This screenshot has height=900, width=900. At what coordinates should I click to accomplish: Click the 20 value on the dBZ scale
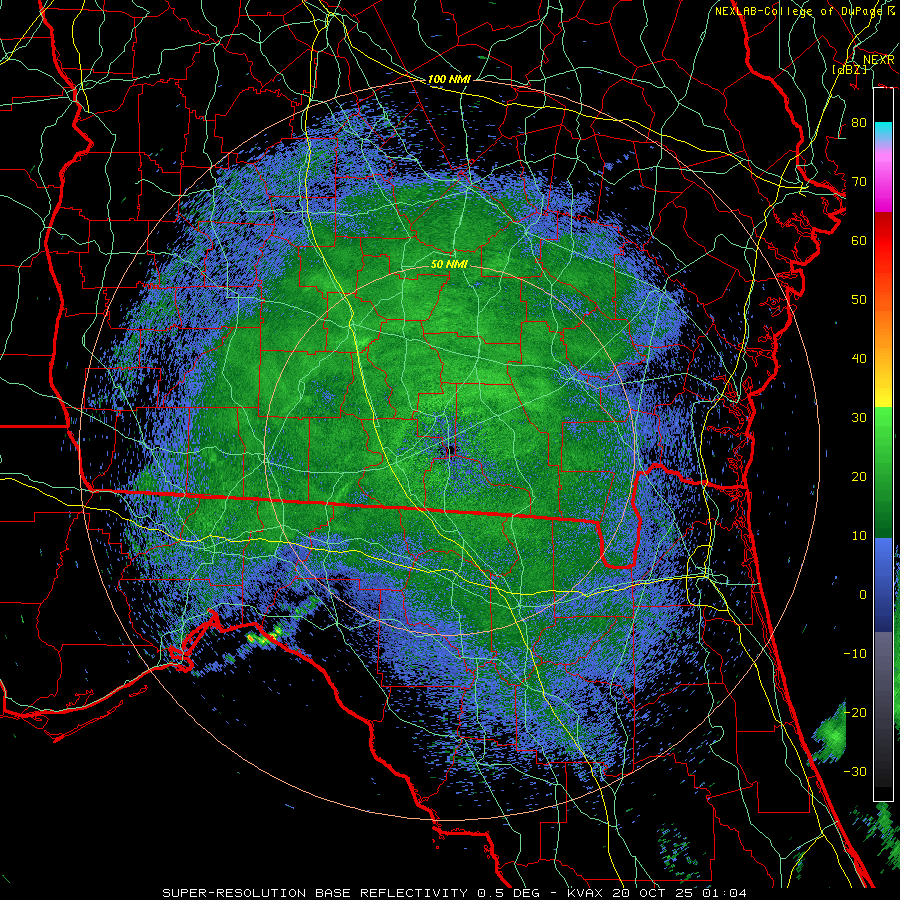point(859,477)
